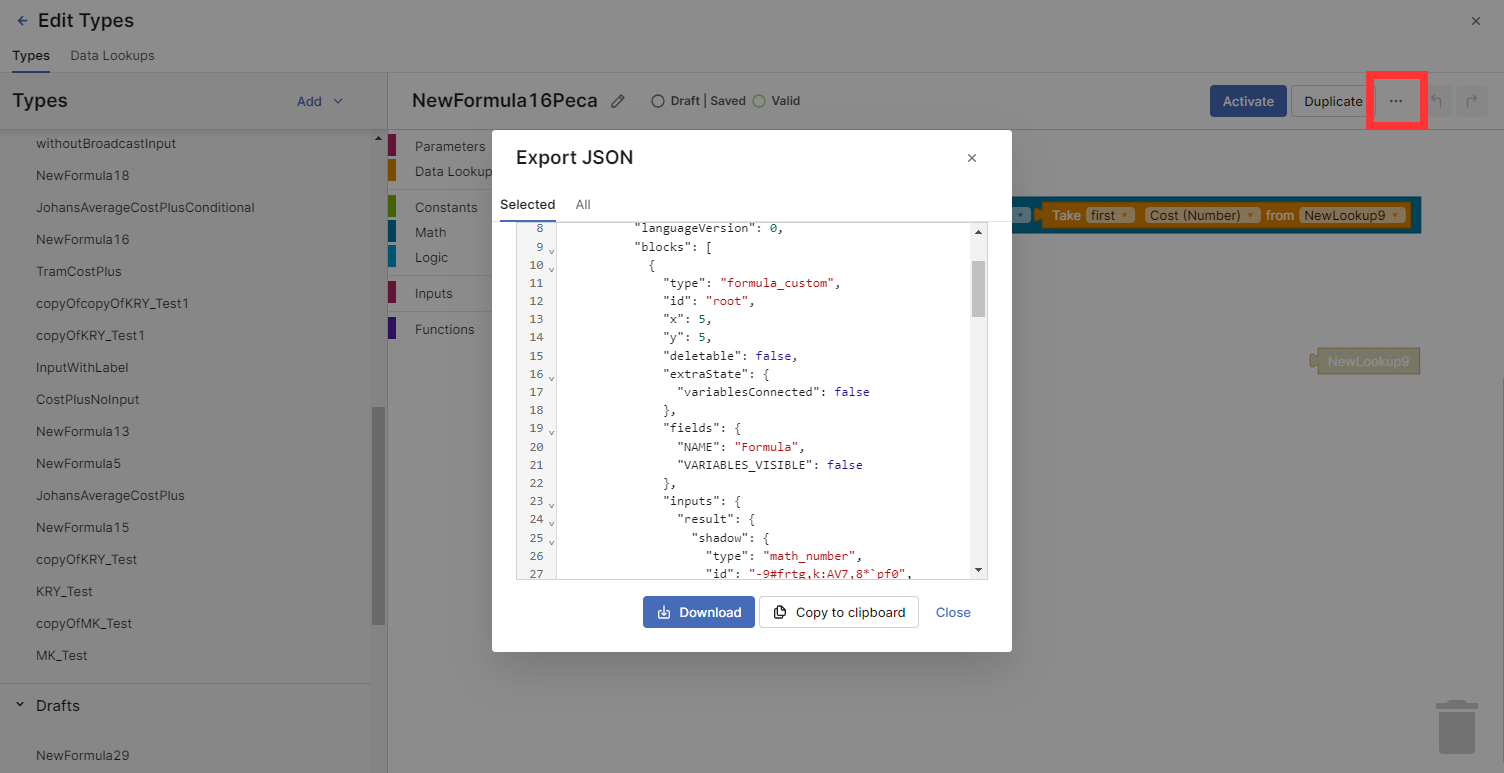Fold the extraState object at line 16
The width and height of the screenshot is (1504, 773).
[x=552, y=376]
